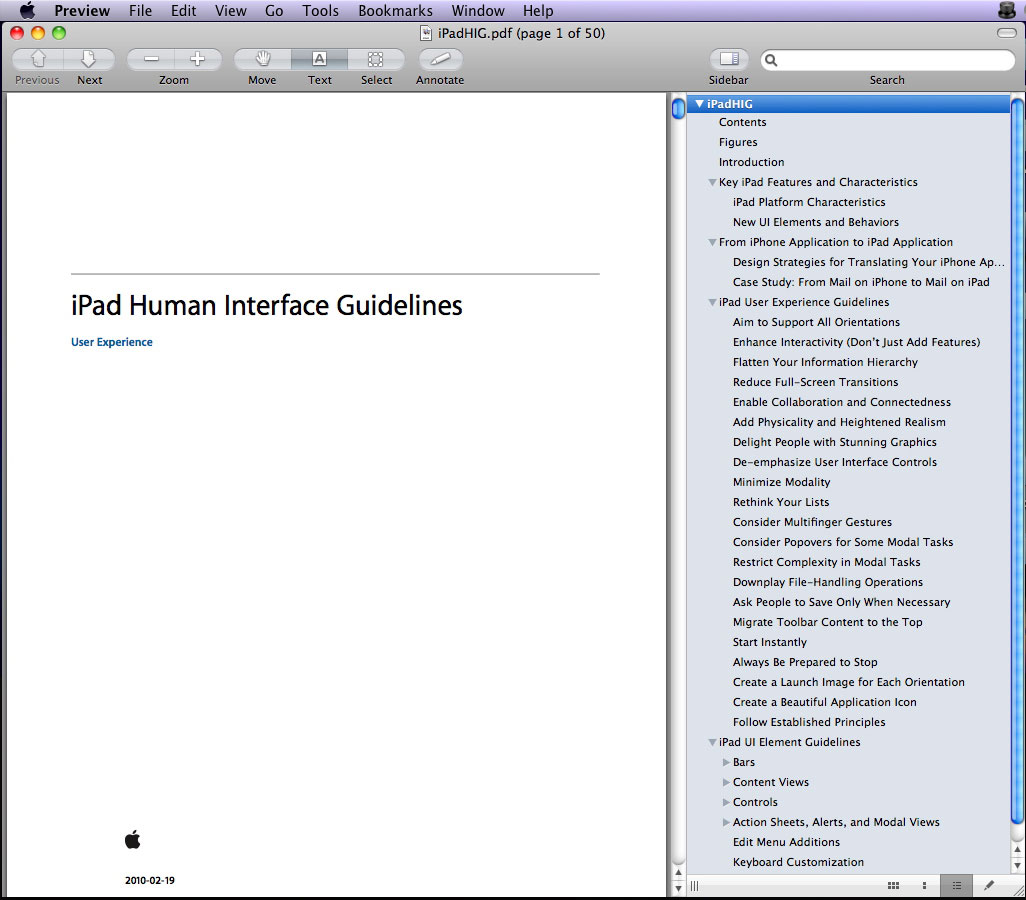Toggle the Sidebar toolbar button
1026x900 pixels.
729,60
